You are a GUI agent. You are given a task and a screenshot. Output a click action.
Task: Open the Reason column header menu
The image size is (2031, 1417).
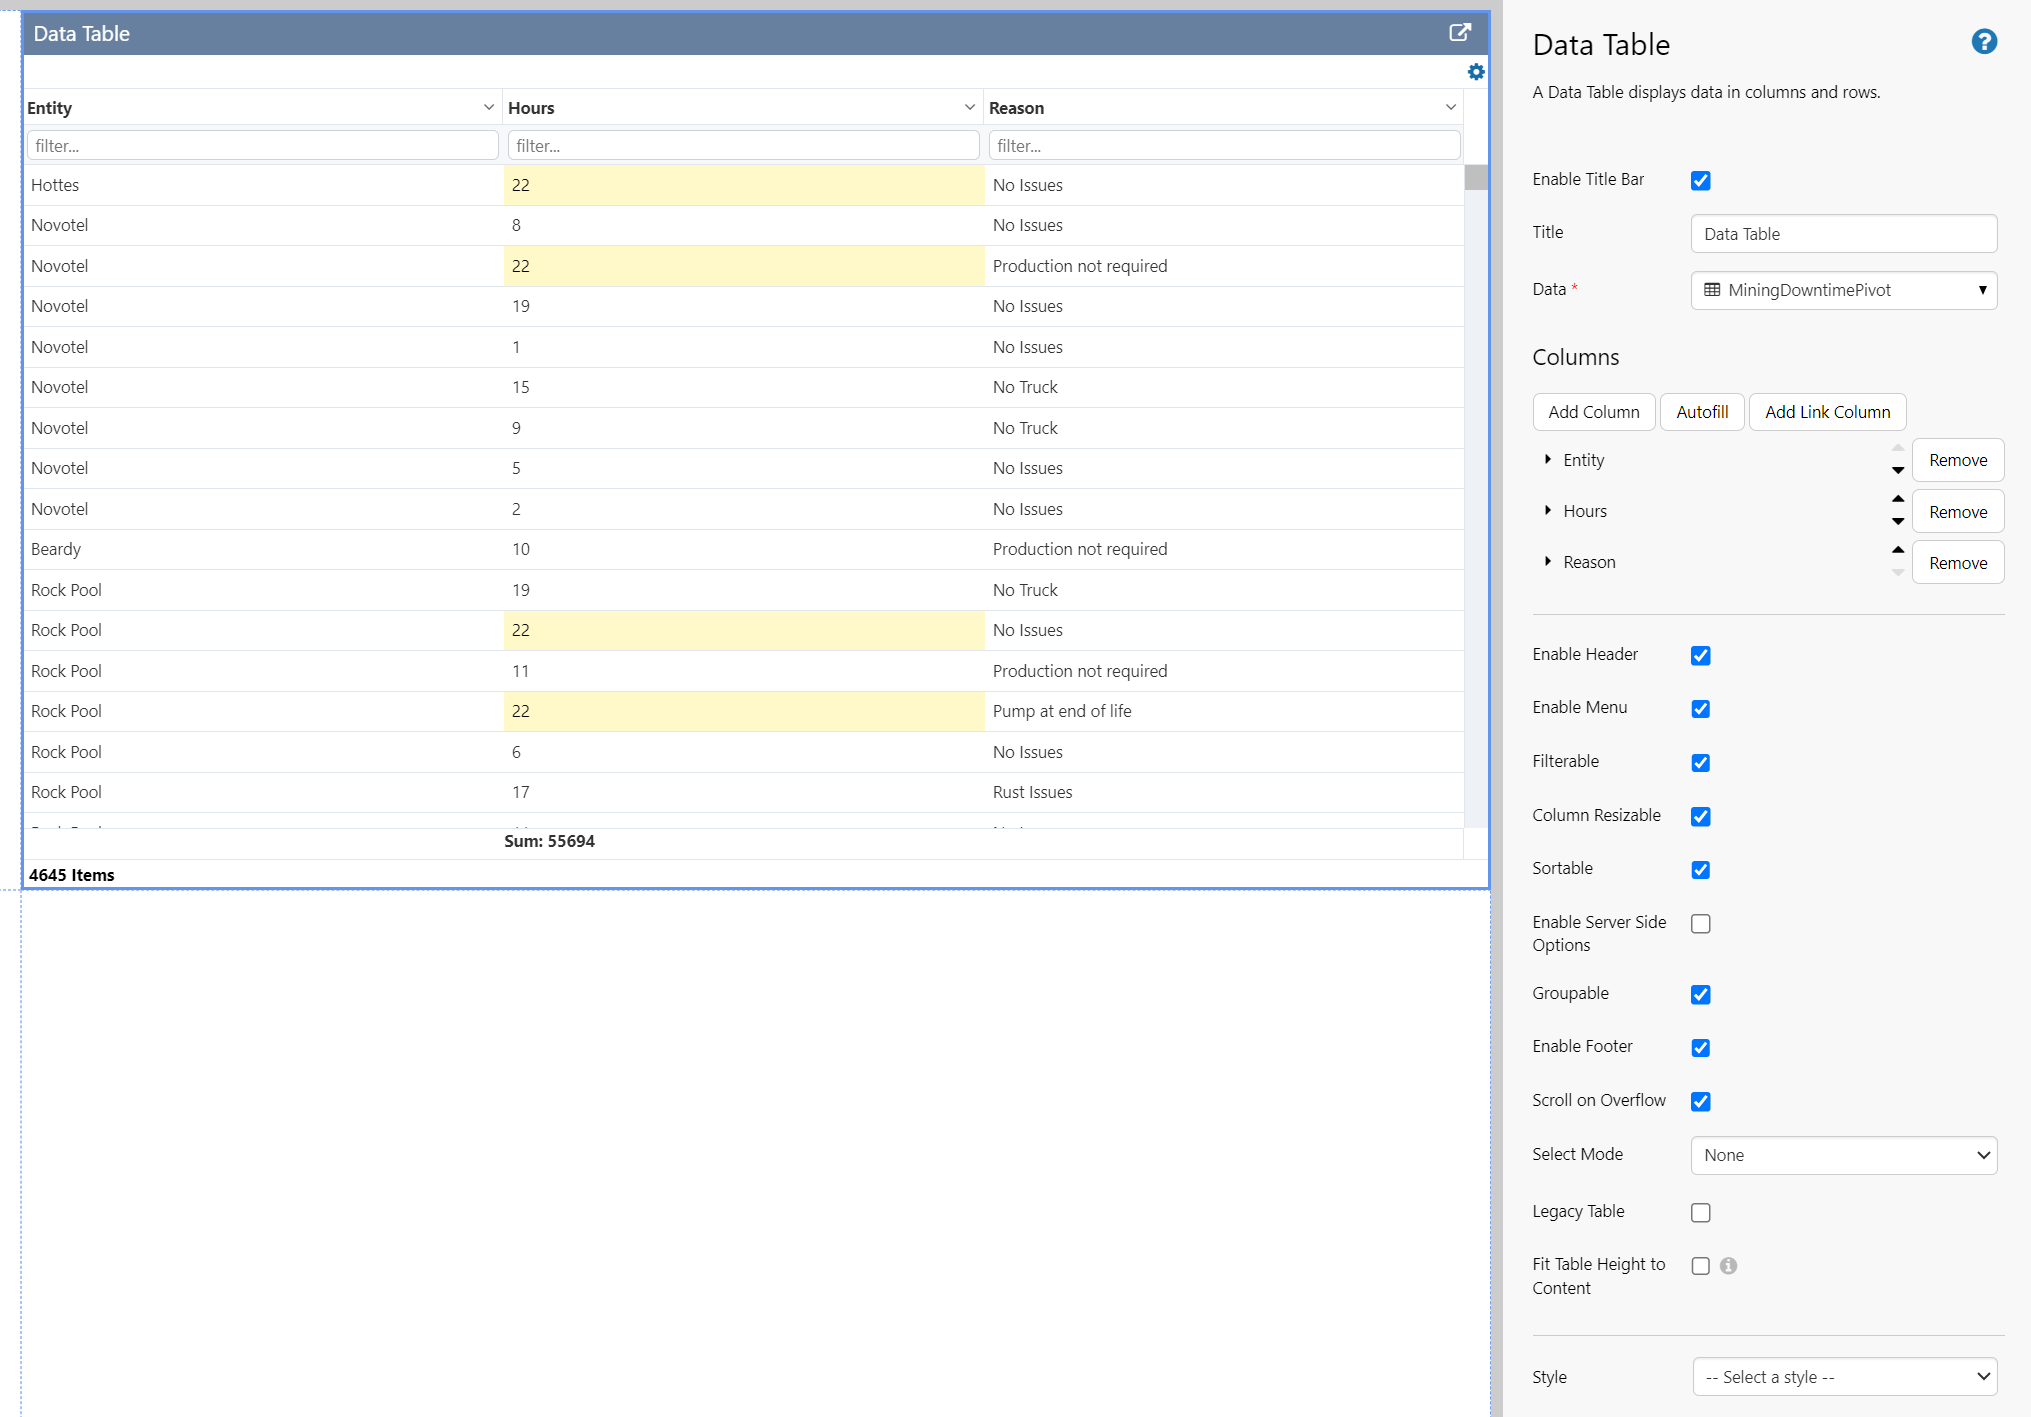pos(1450,106)
